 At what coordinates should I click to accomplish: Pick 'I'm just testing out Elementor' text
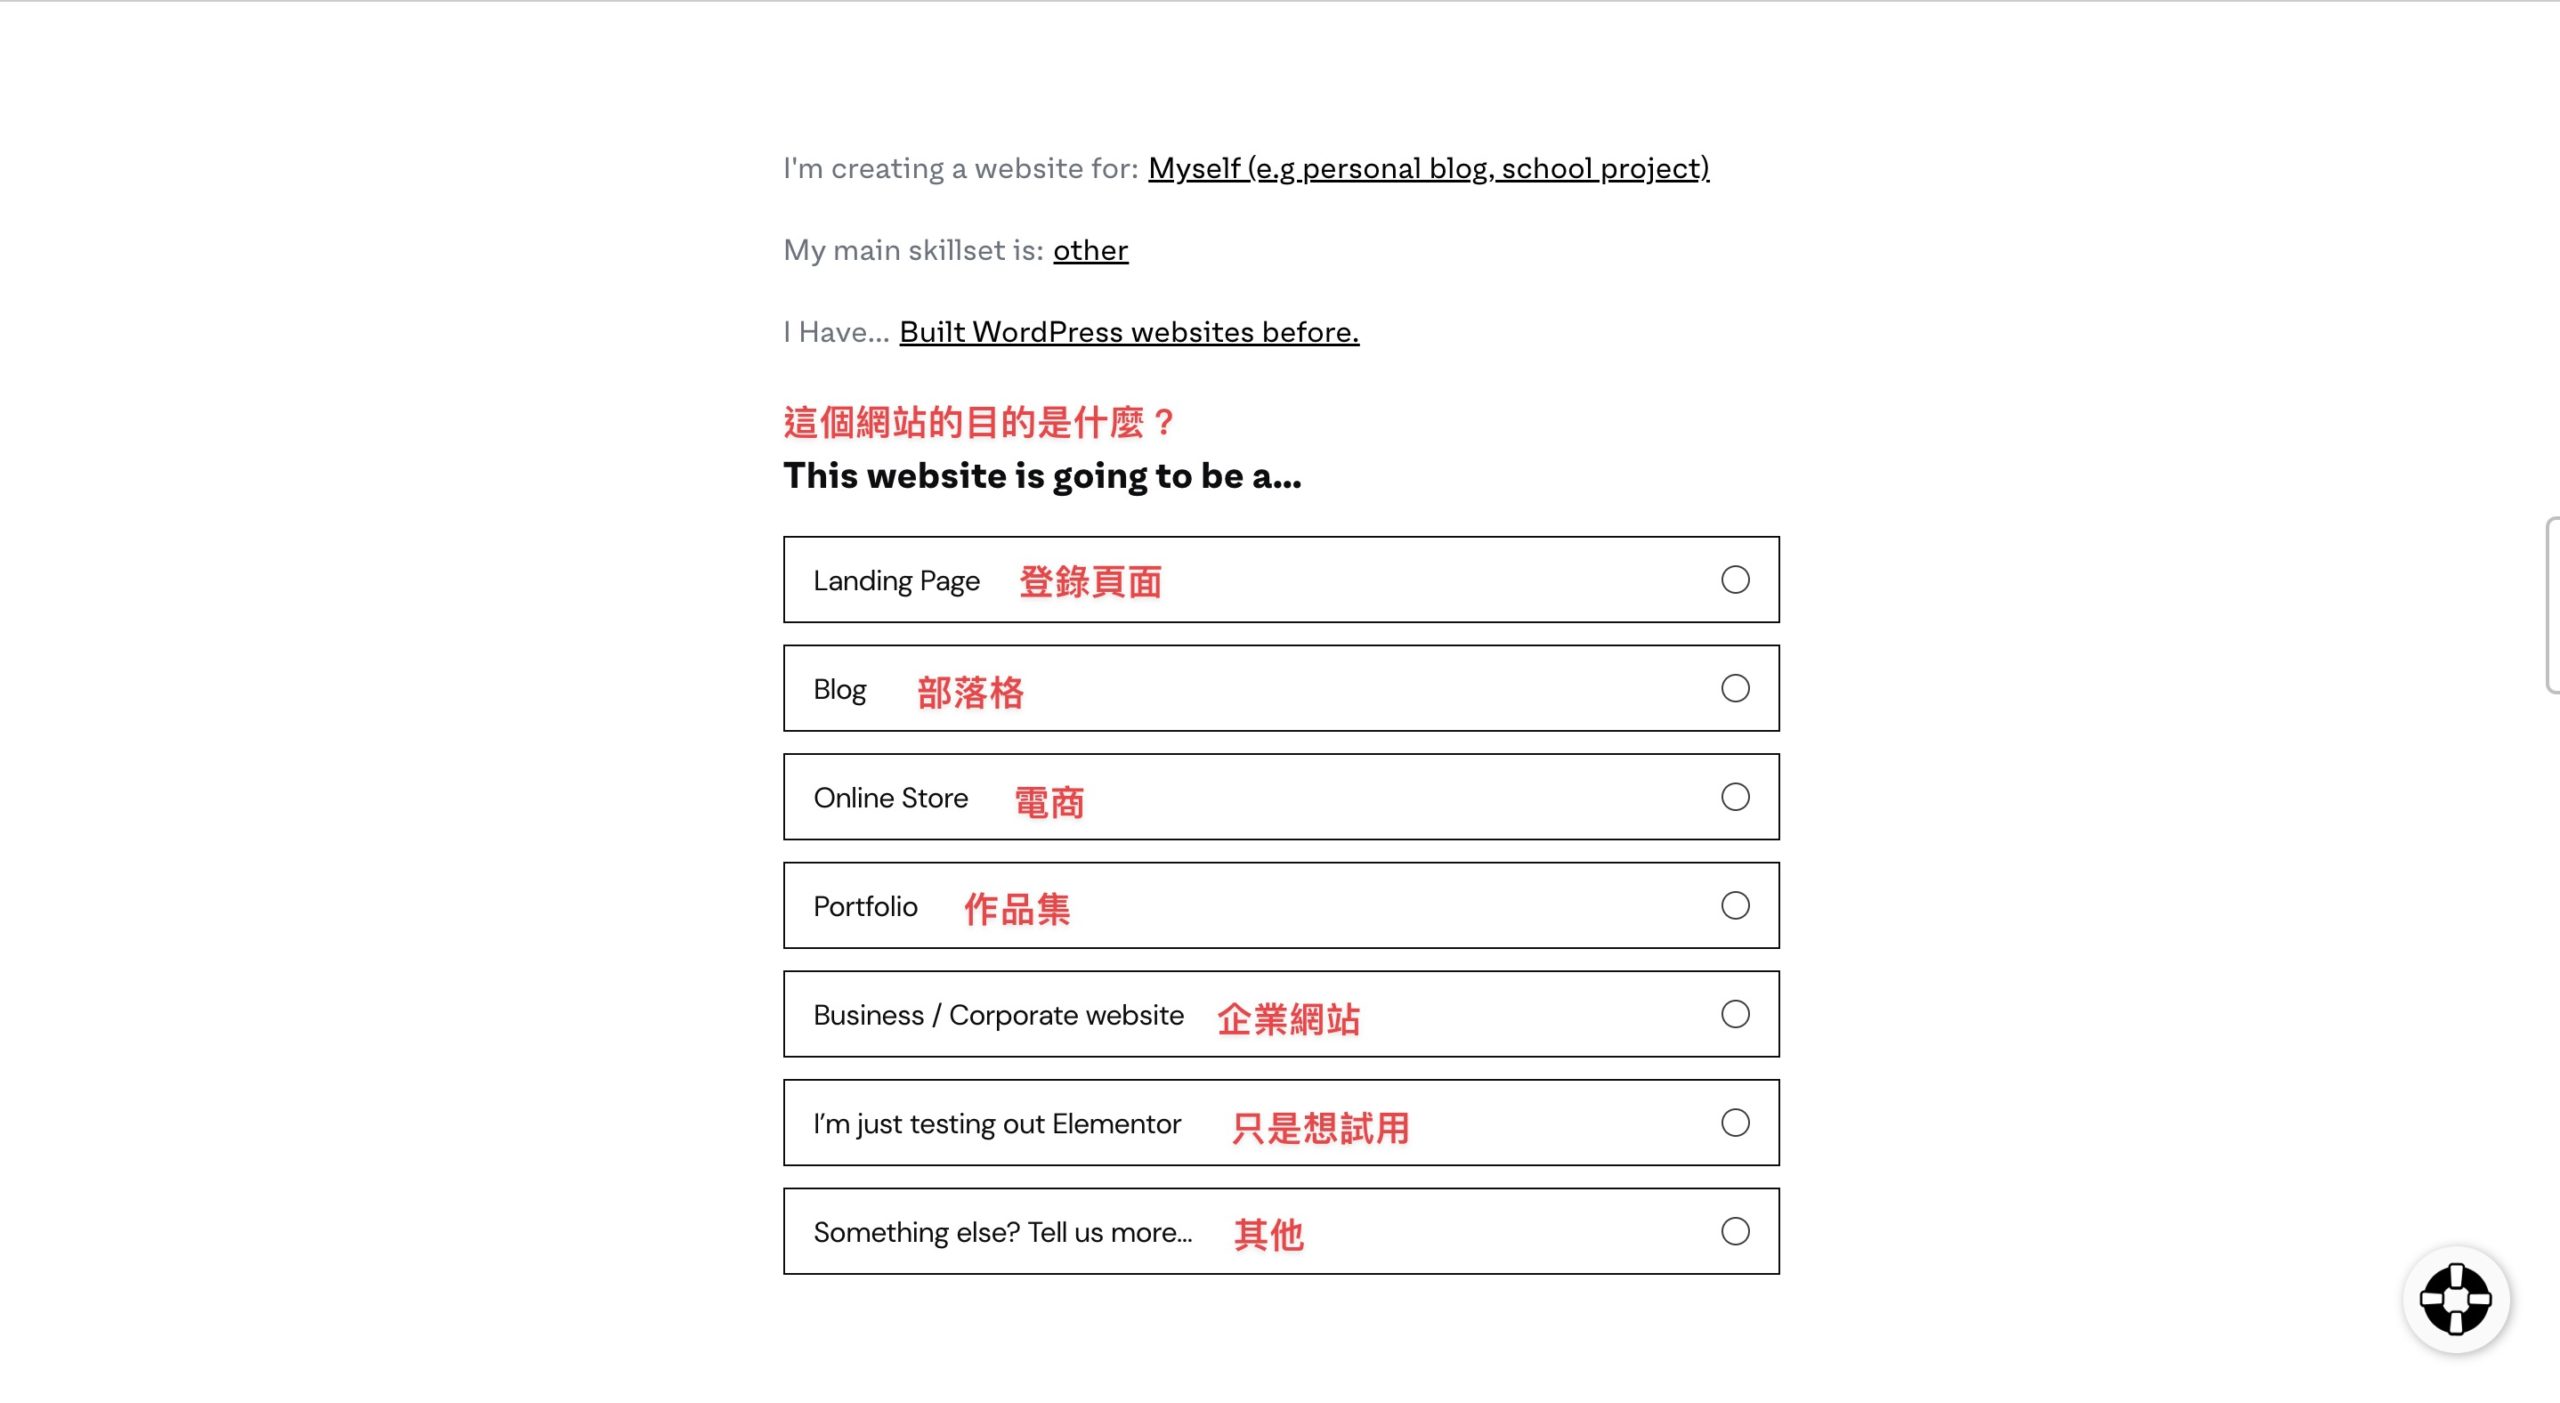[x=997, y=1124]
